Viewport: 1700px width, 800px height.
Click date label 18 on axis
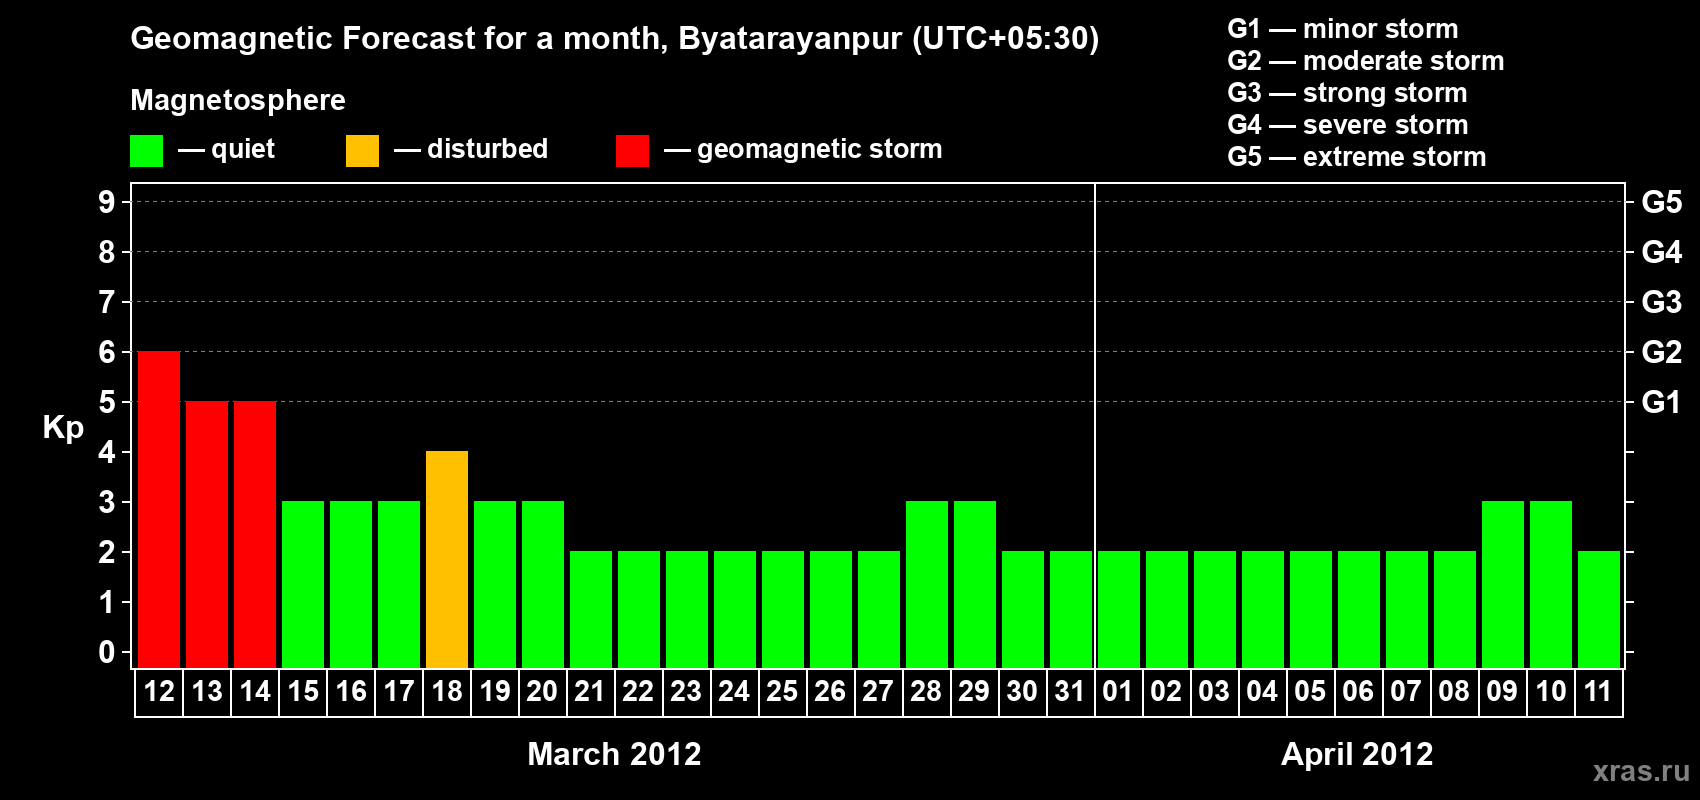point(447,691)
